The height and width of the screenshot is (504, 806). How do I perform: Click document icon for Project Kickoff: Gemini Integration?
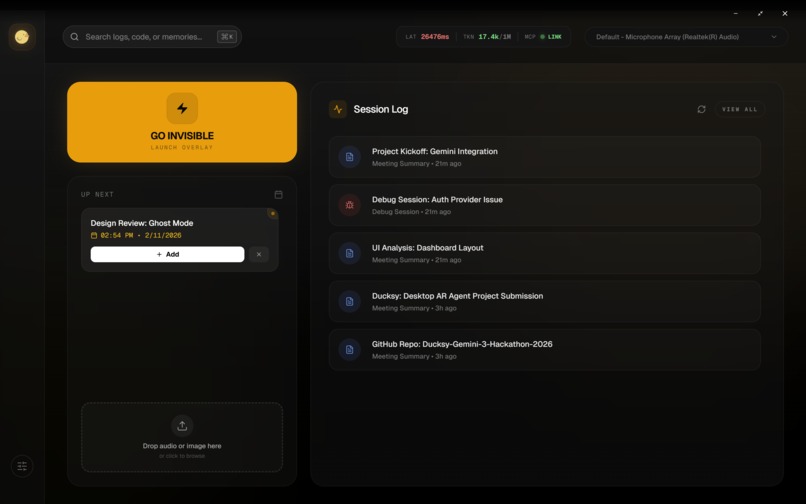pyautogui.click(x=350, y=157)
